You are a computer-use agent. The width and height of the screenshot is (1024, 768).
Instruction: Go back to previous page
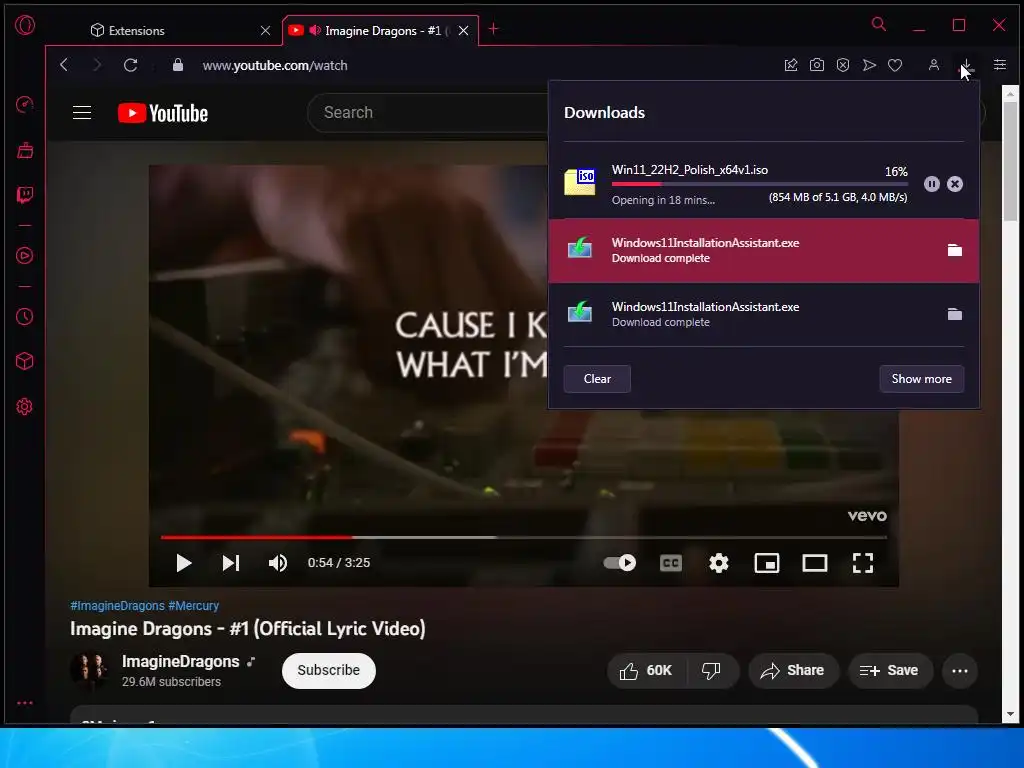(x=64, y=65)
